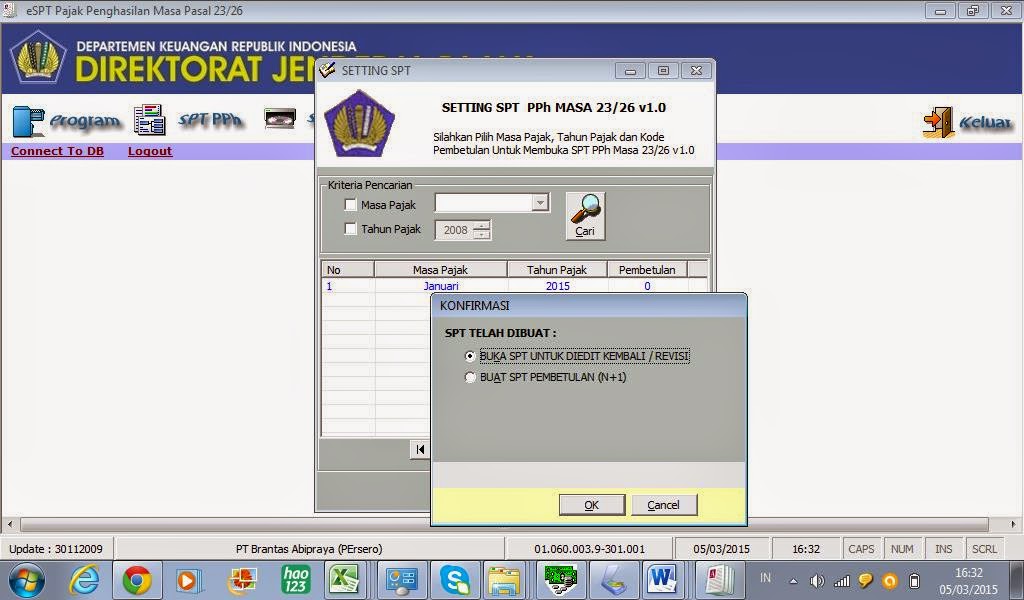The width and height of the screenshot is (1024, 600).
Task: Select Buka SPT untuk diedit kembali option
Action: [470, 356]
